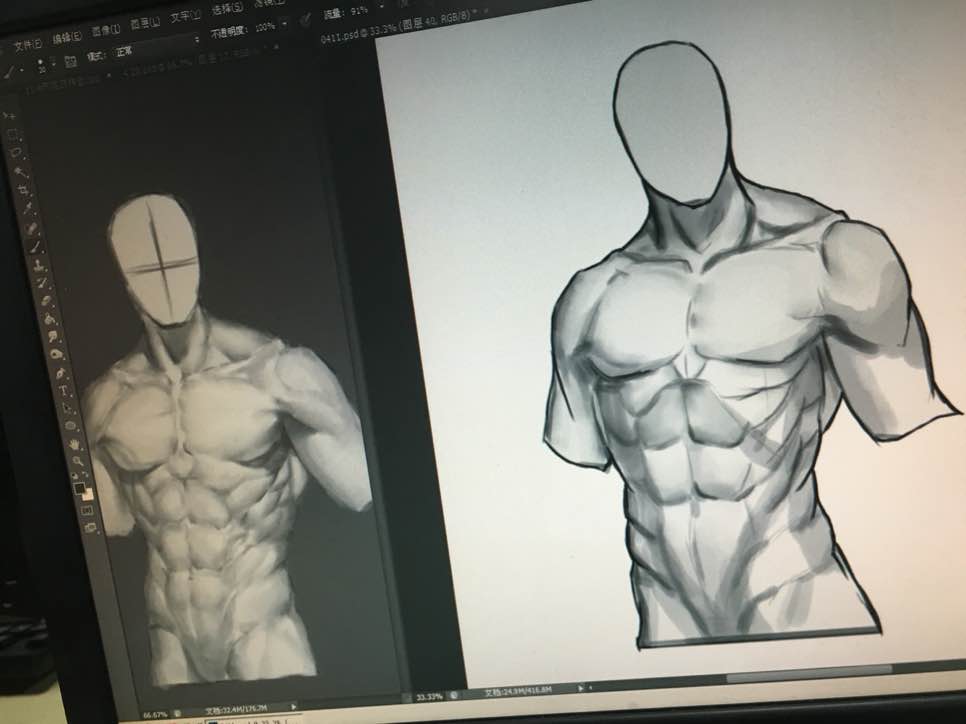Click the 66.67% zoom field
This screenshot has height=724, width=966.
(x=155, y=715)
